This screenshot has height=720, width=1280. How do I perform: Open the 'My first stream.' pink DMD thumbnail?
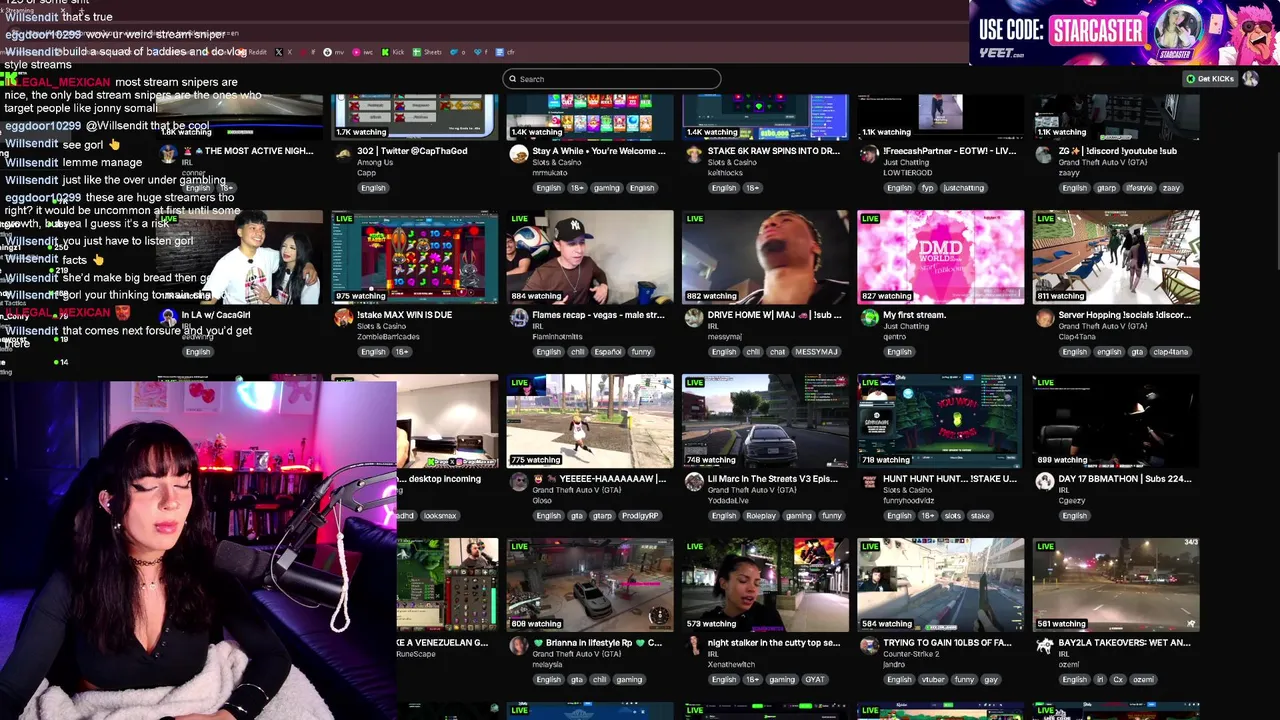click(x=940, y=257)
